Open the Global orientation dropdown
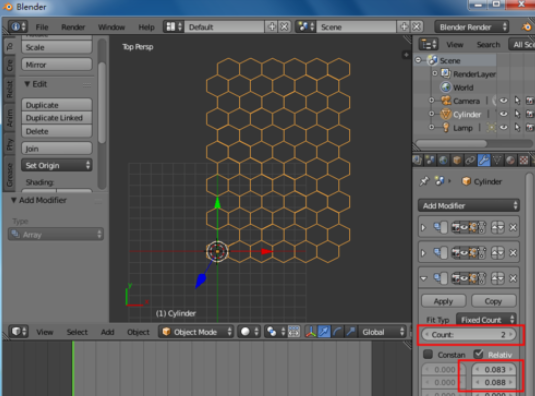This screenshot has height=396, width=535. click(382, 332)
